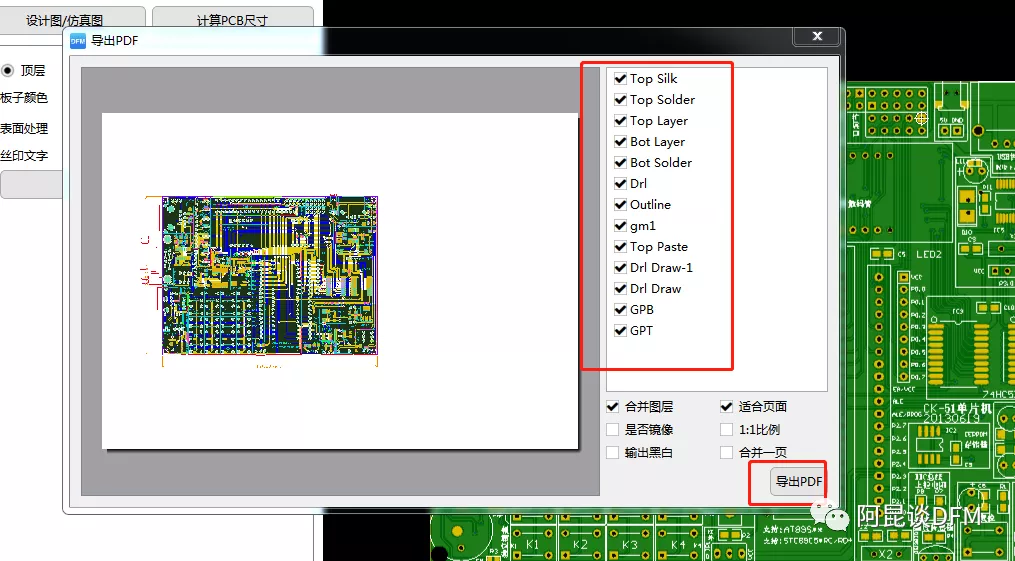Toggle the Outline layer checkbox

pyautogui.click(x=621, y=204)
